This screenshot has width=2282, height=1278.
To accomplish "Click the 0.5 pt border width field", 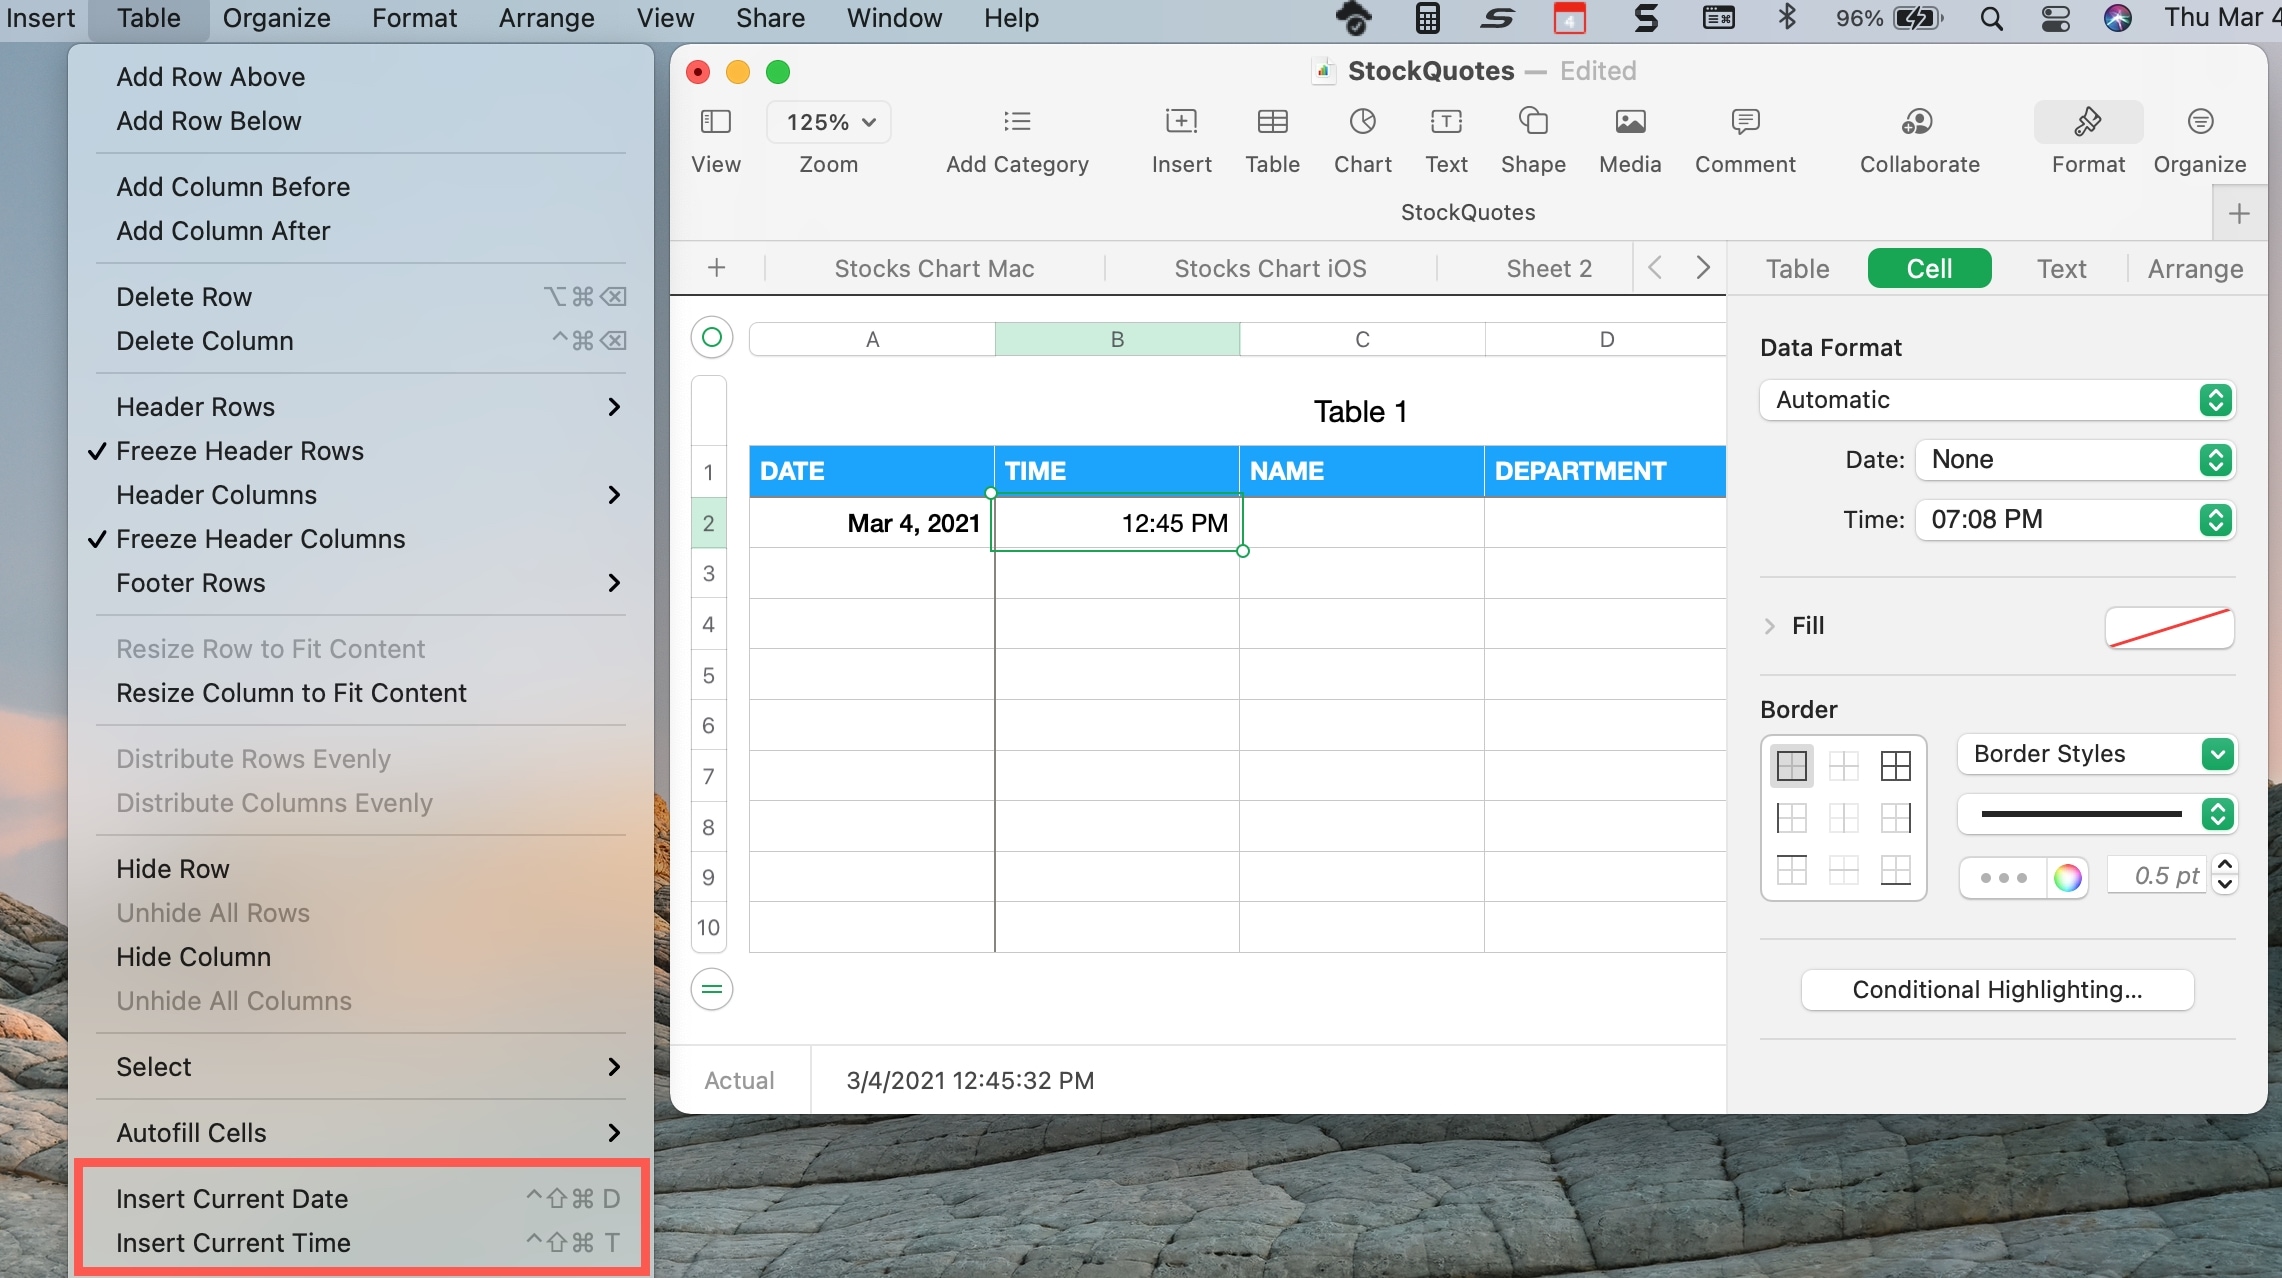I will [x=2158, y=876].
